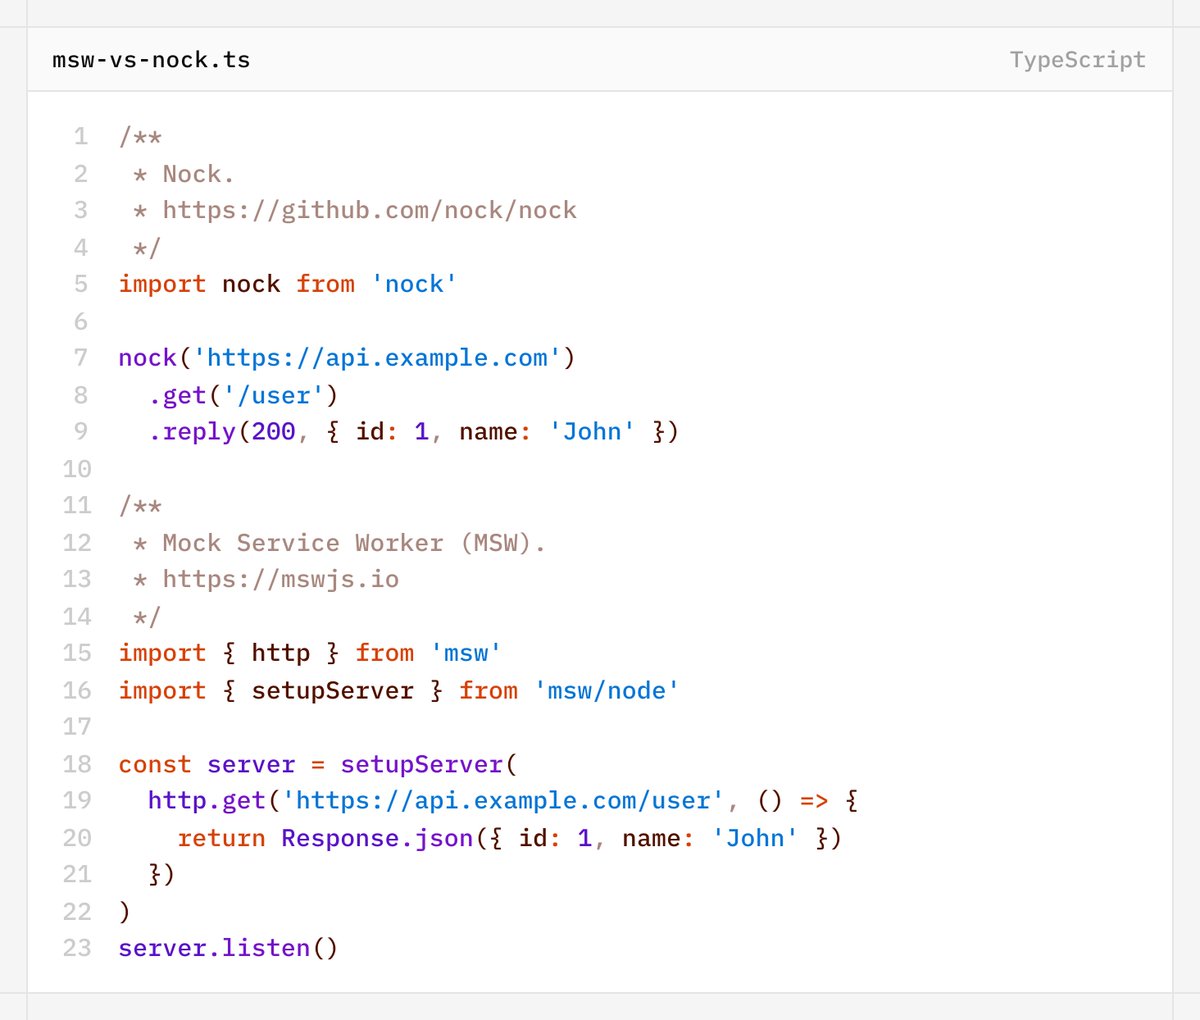
Task: Click the 'msw/node' string on line 16
Action: (607, 691)
